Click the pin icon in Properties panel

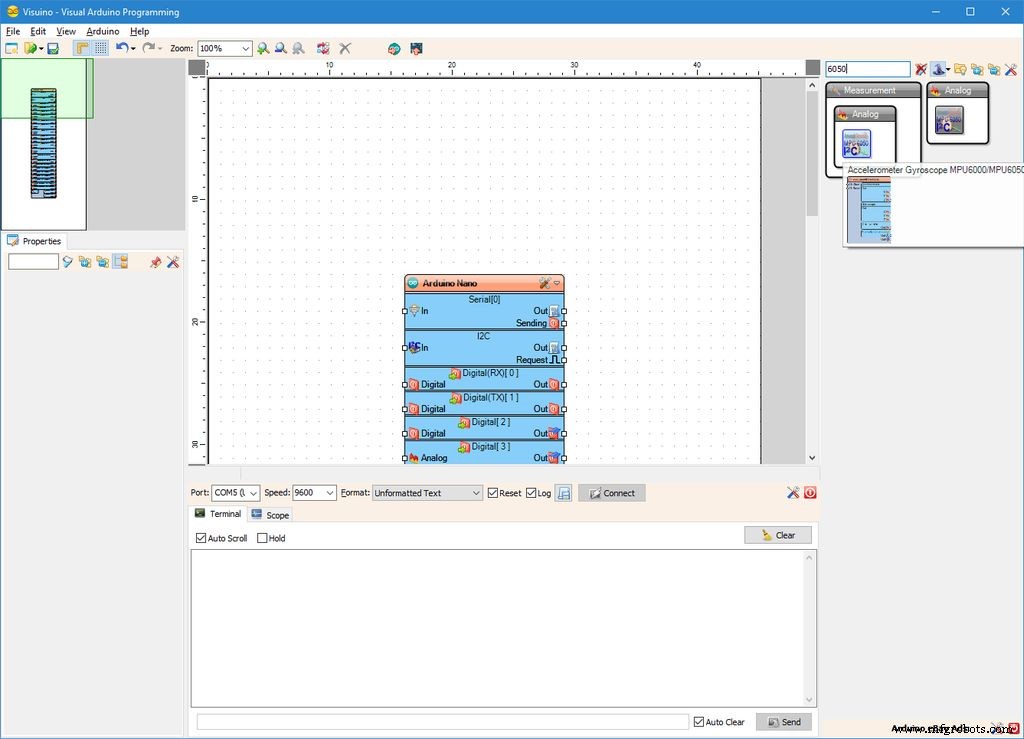pyautogui.click(x=155, y=261)
